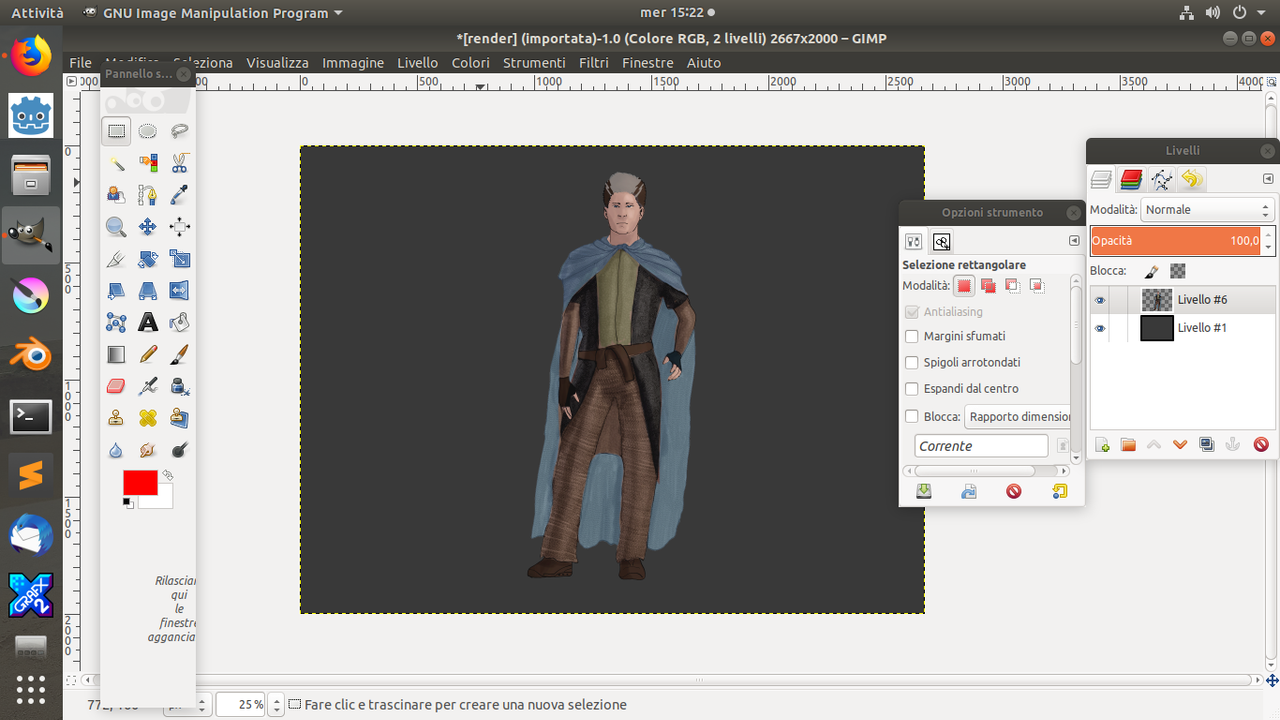Select the Alignment tool

180,227
